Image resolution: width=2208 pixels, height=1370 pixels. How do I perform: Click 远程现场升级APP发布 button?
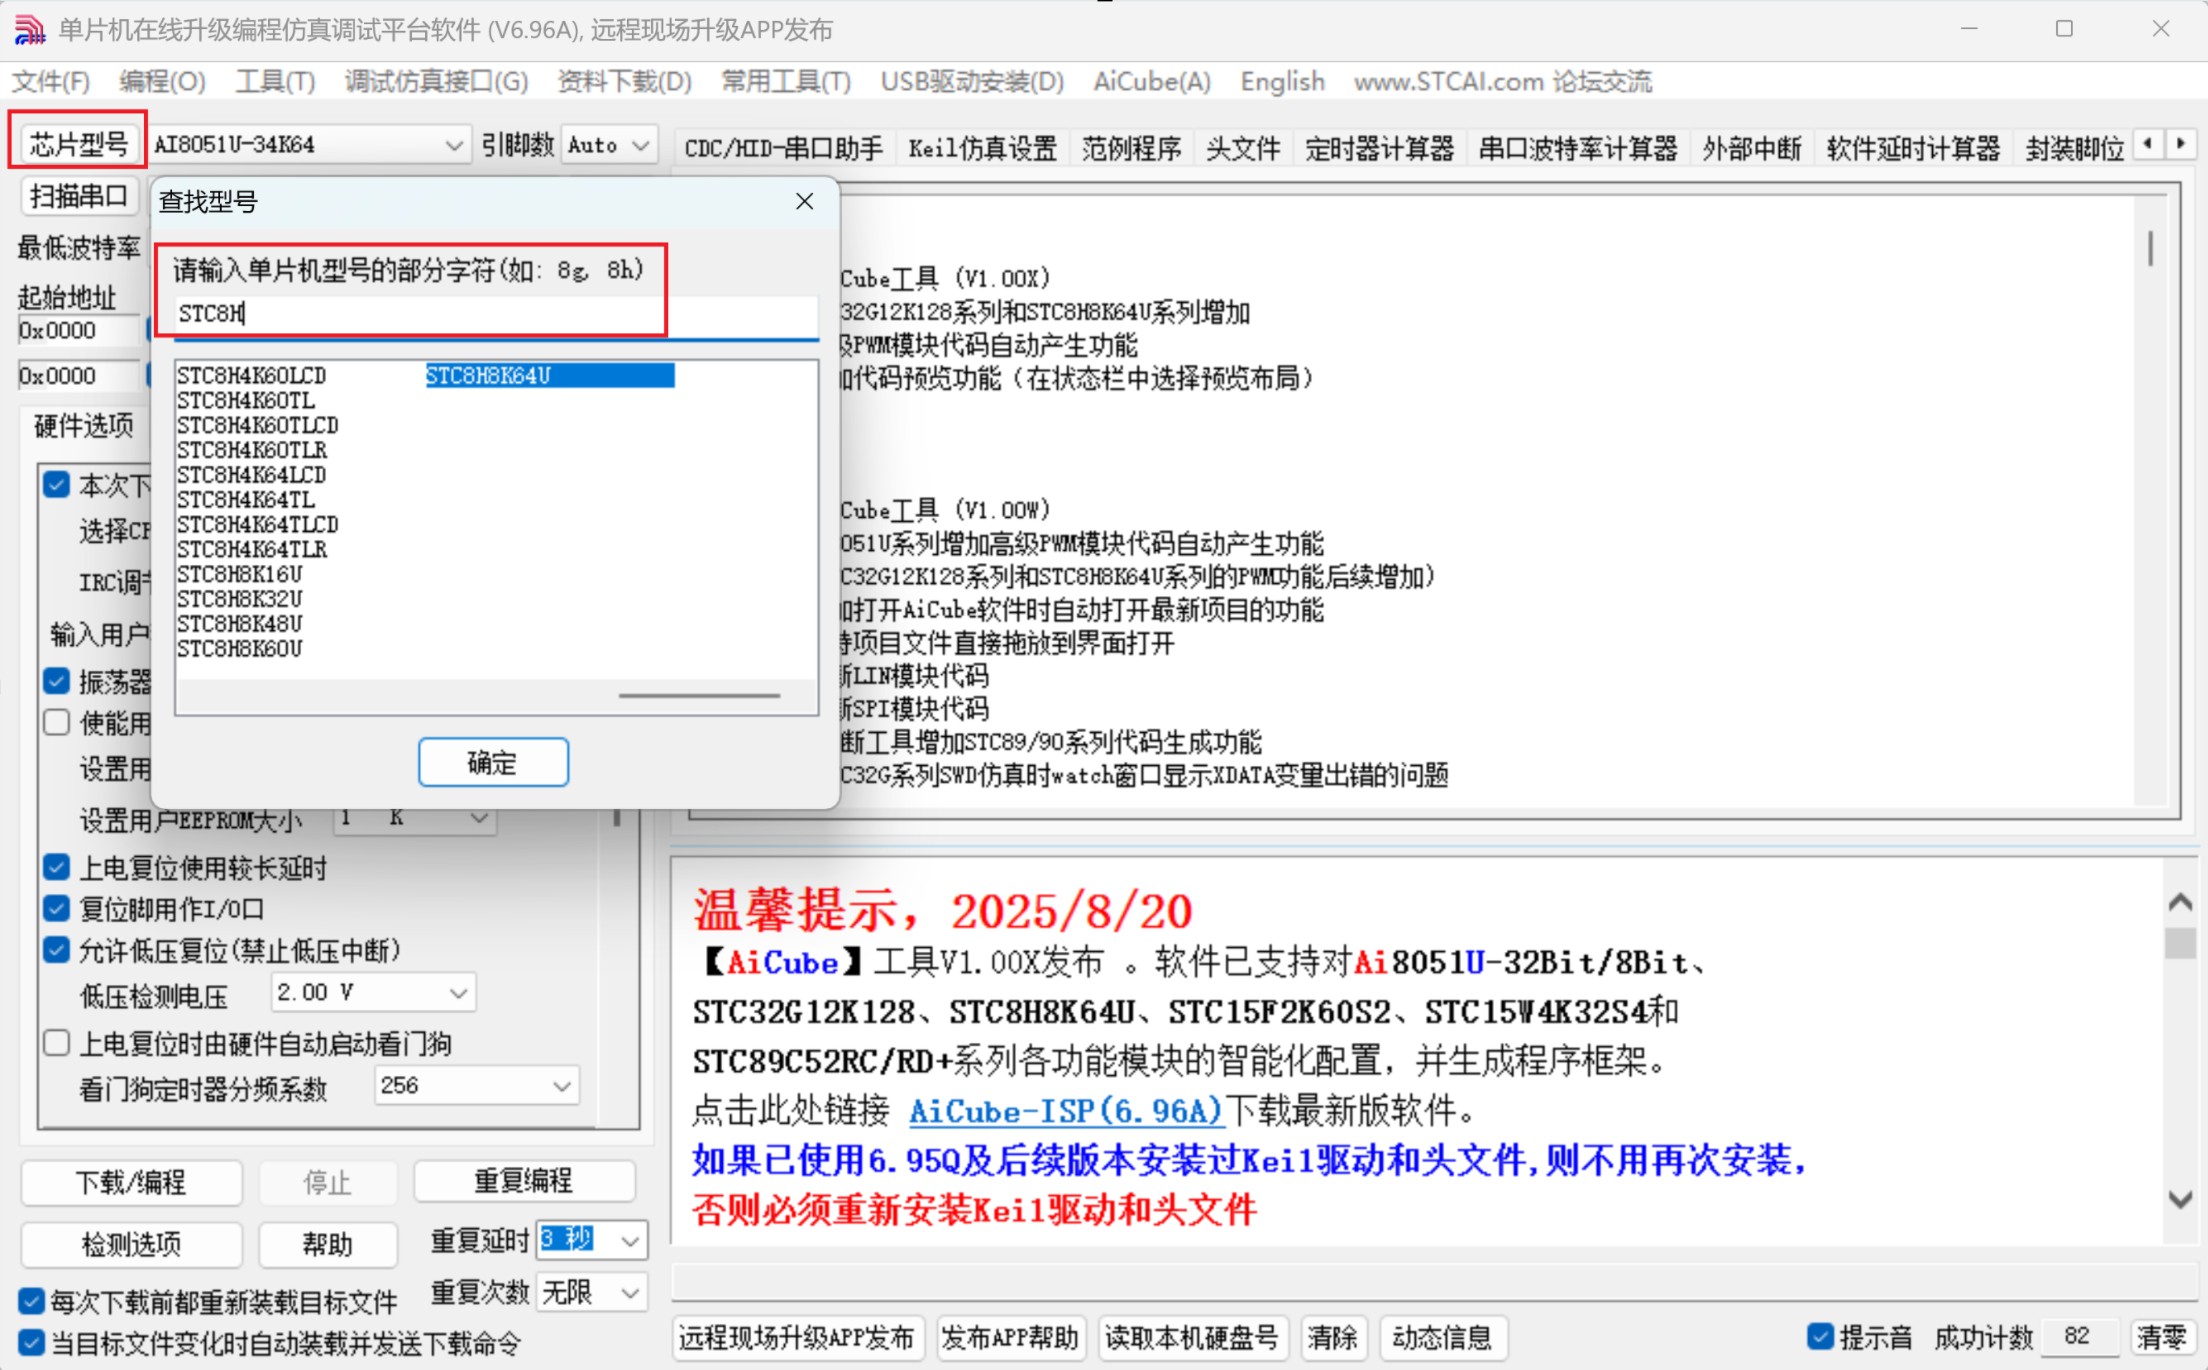796,1337
